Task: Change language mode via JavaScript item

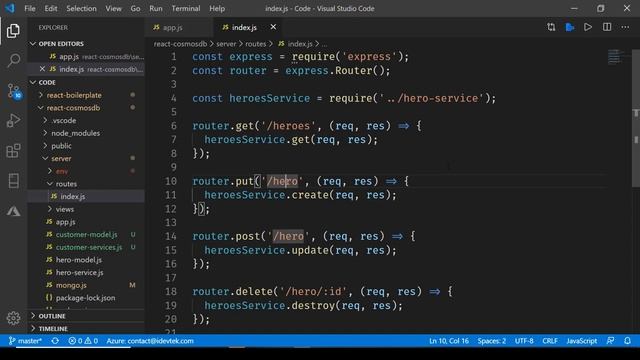Action: (x=582, y=341)
